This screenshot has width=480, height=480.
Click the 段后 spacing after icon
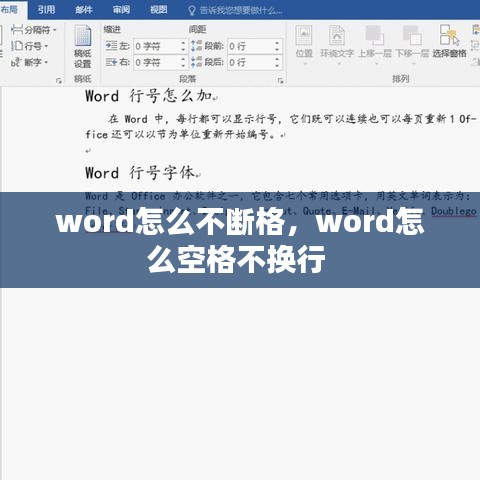click(x=197, y=62)
